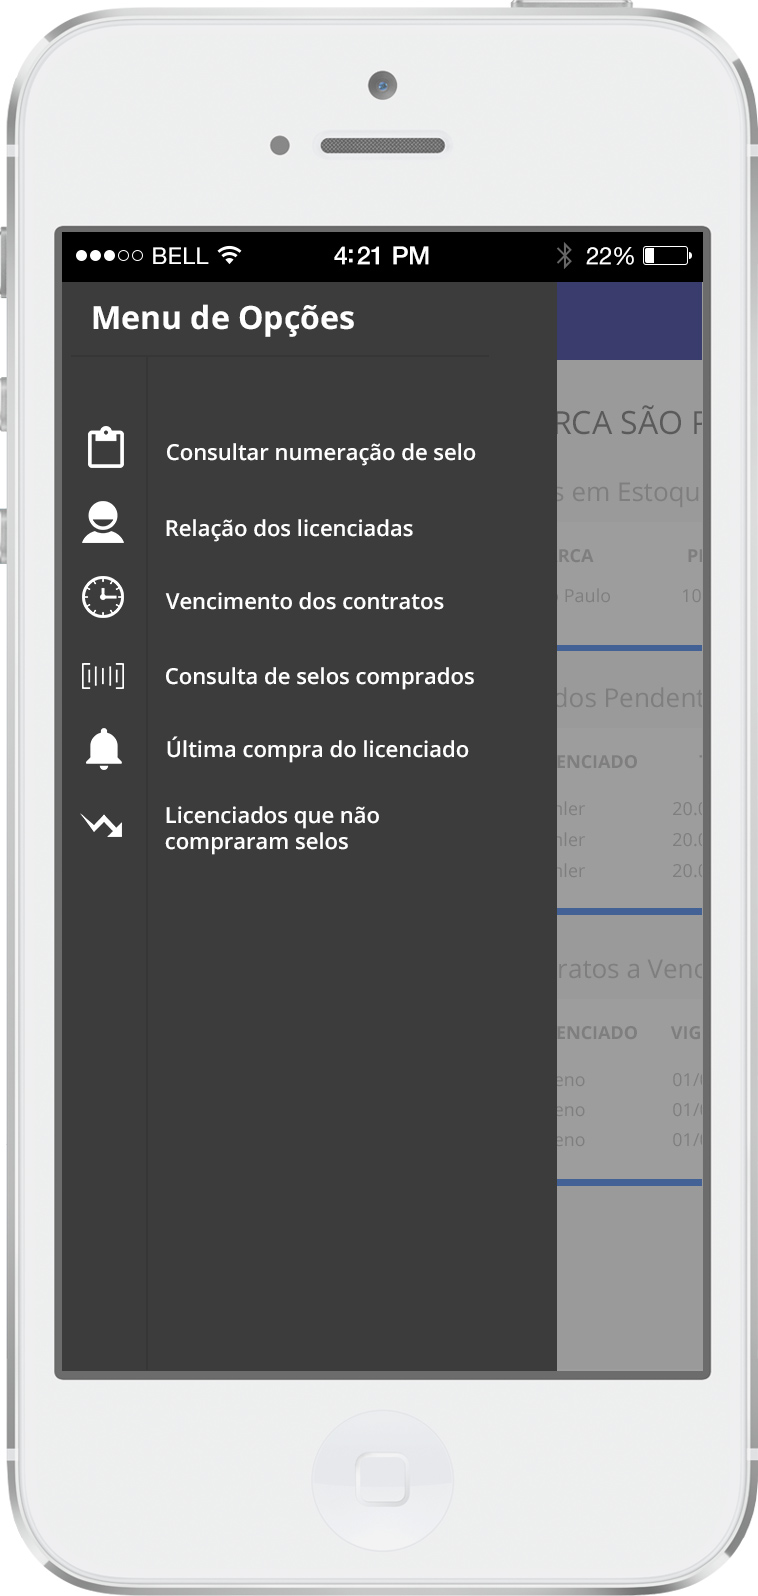Tap the barcode icon for purchased seals
The width and height of the screenshot is (758, 1596).
point(103,676)
